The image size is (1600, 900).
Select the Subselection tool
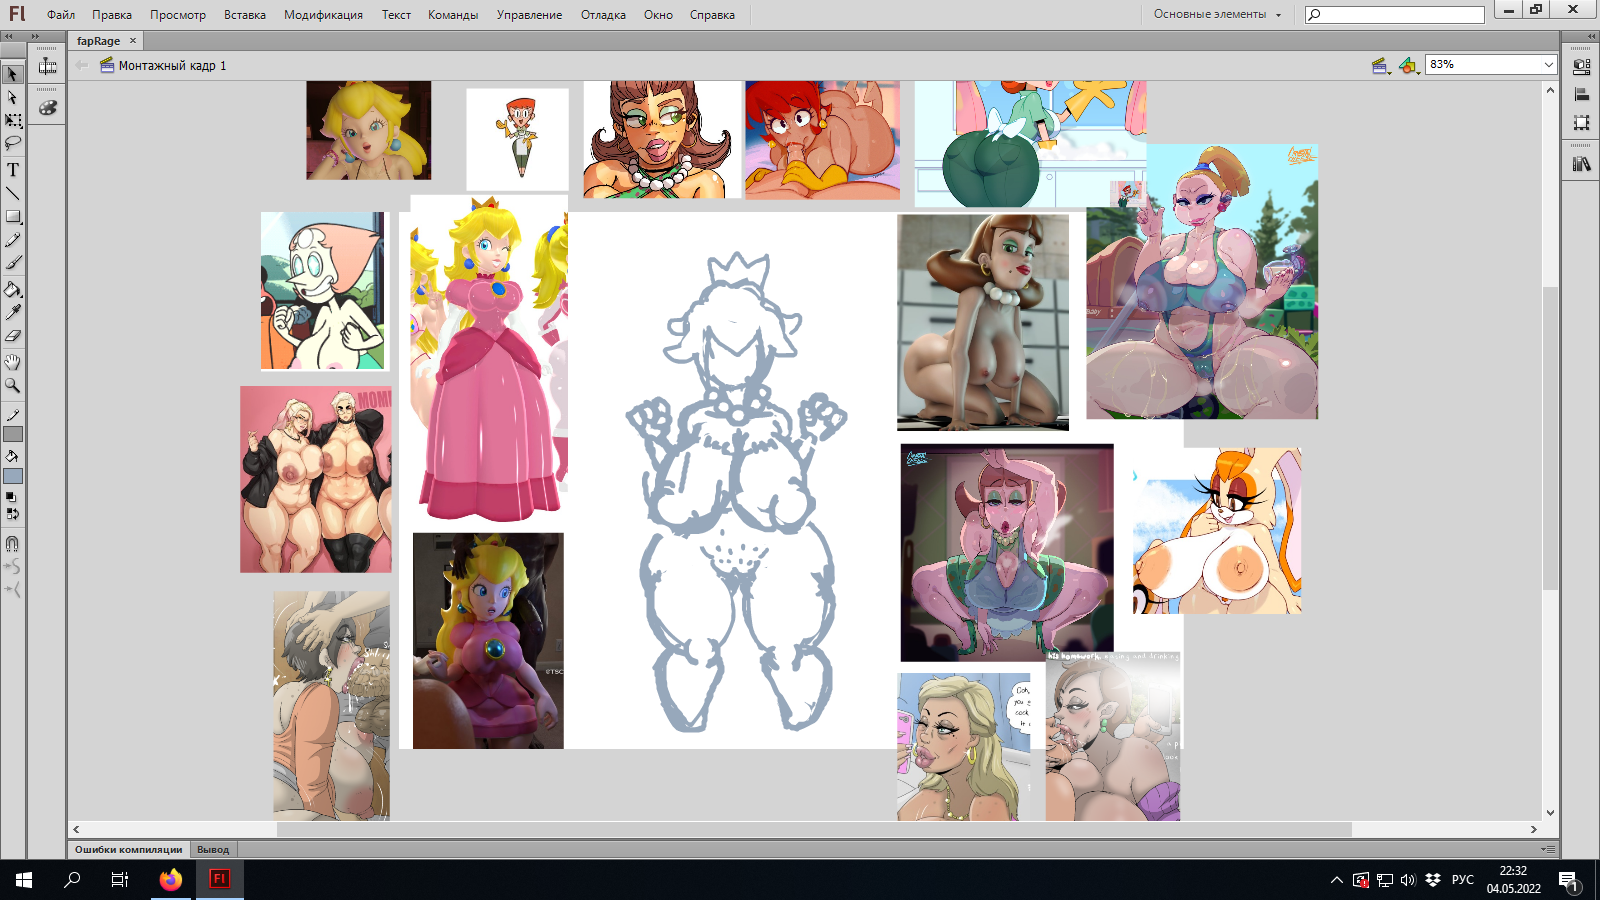pos(13,97)
